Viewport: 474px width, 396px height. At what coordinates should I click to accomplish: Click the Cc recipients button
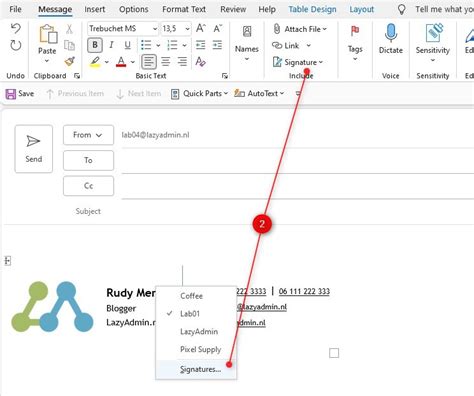[88, 186]
